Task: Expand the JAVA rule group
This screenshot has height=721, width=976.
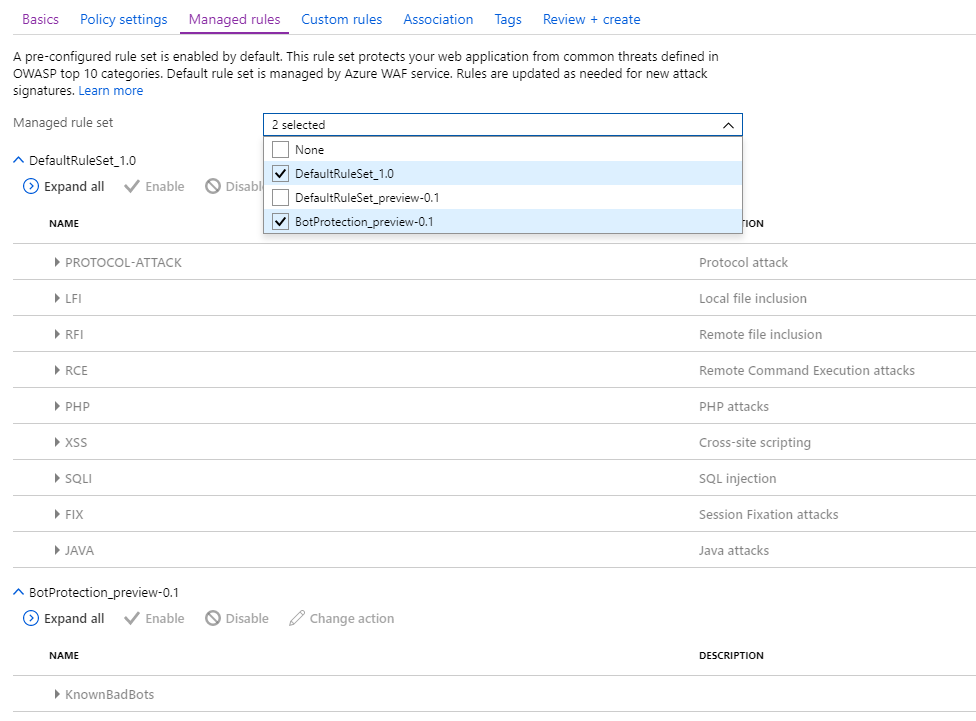Action: (x=57, y=550)
